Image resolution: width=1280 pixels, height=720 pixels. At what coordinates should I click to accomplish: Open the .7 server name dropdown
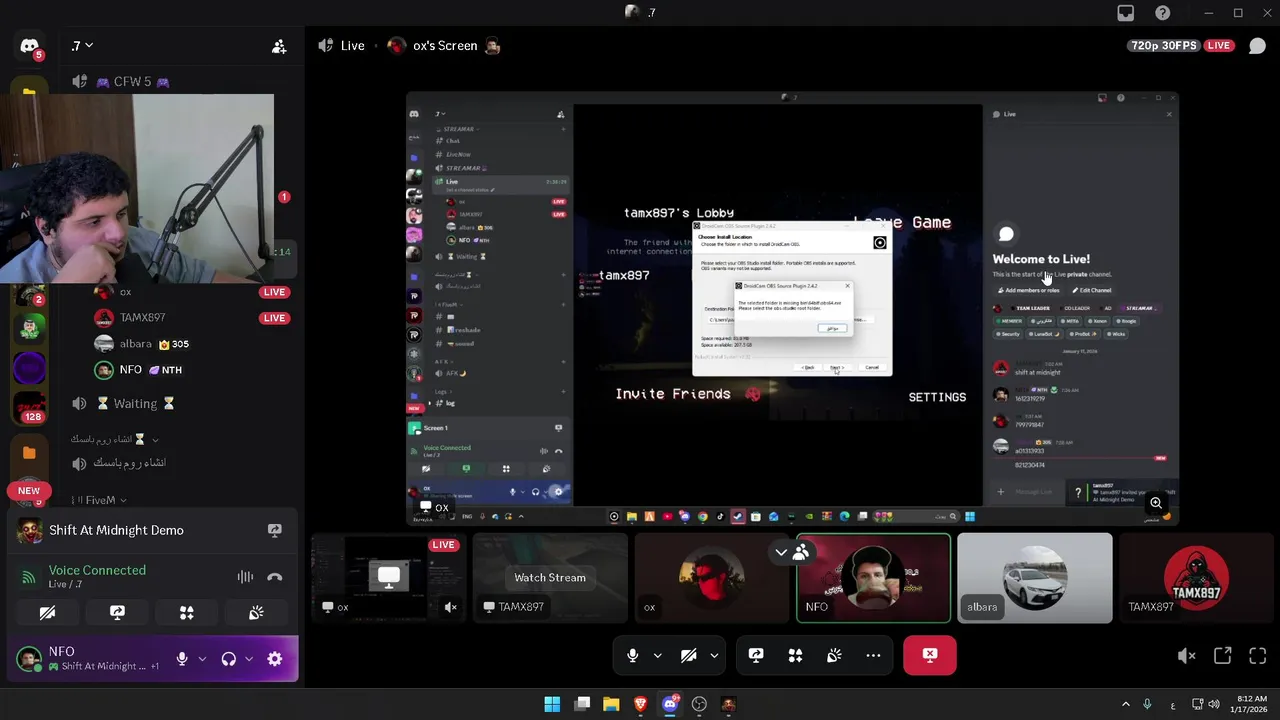82,46
